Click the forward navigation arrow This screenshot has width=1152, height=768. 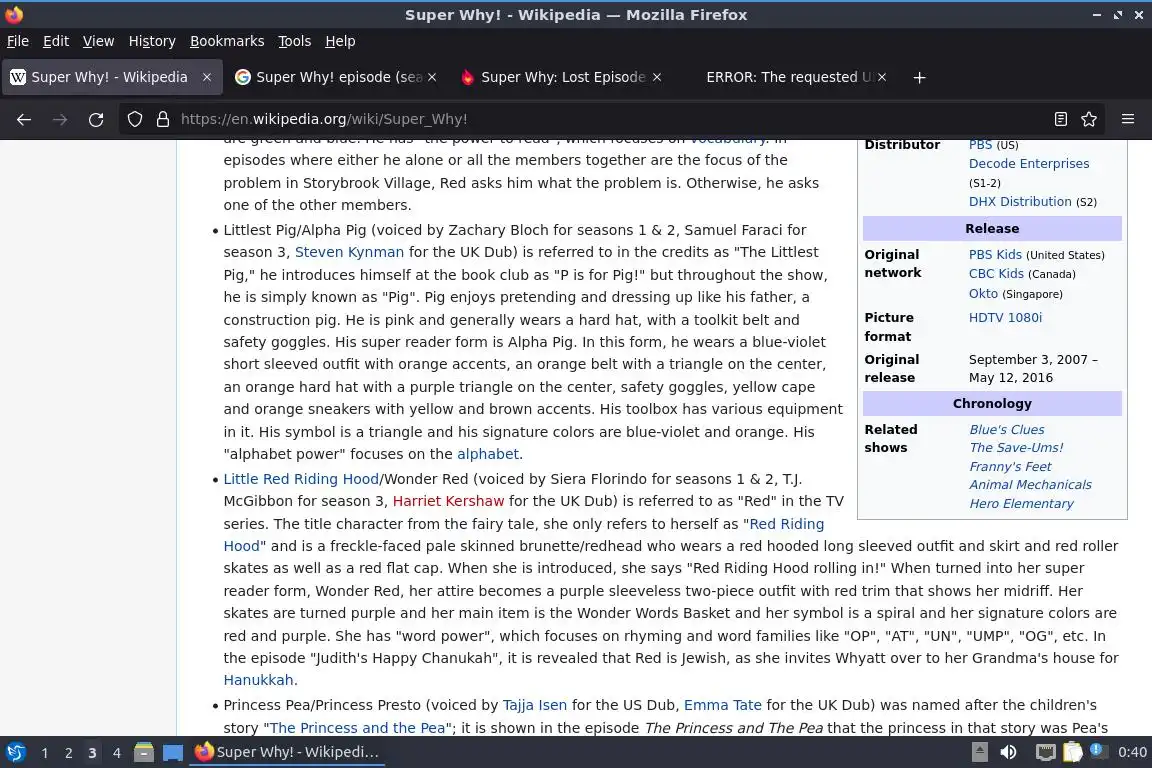[x=60, y=119]
